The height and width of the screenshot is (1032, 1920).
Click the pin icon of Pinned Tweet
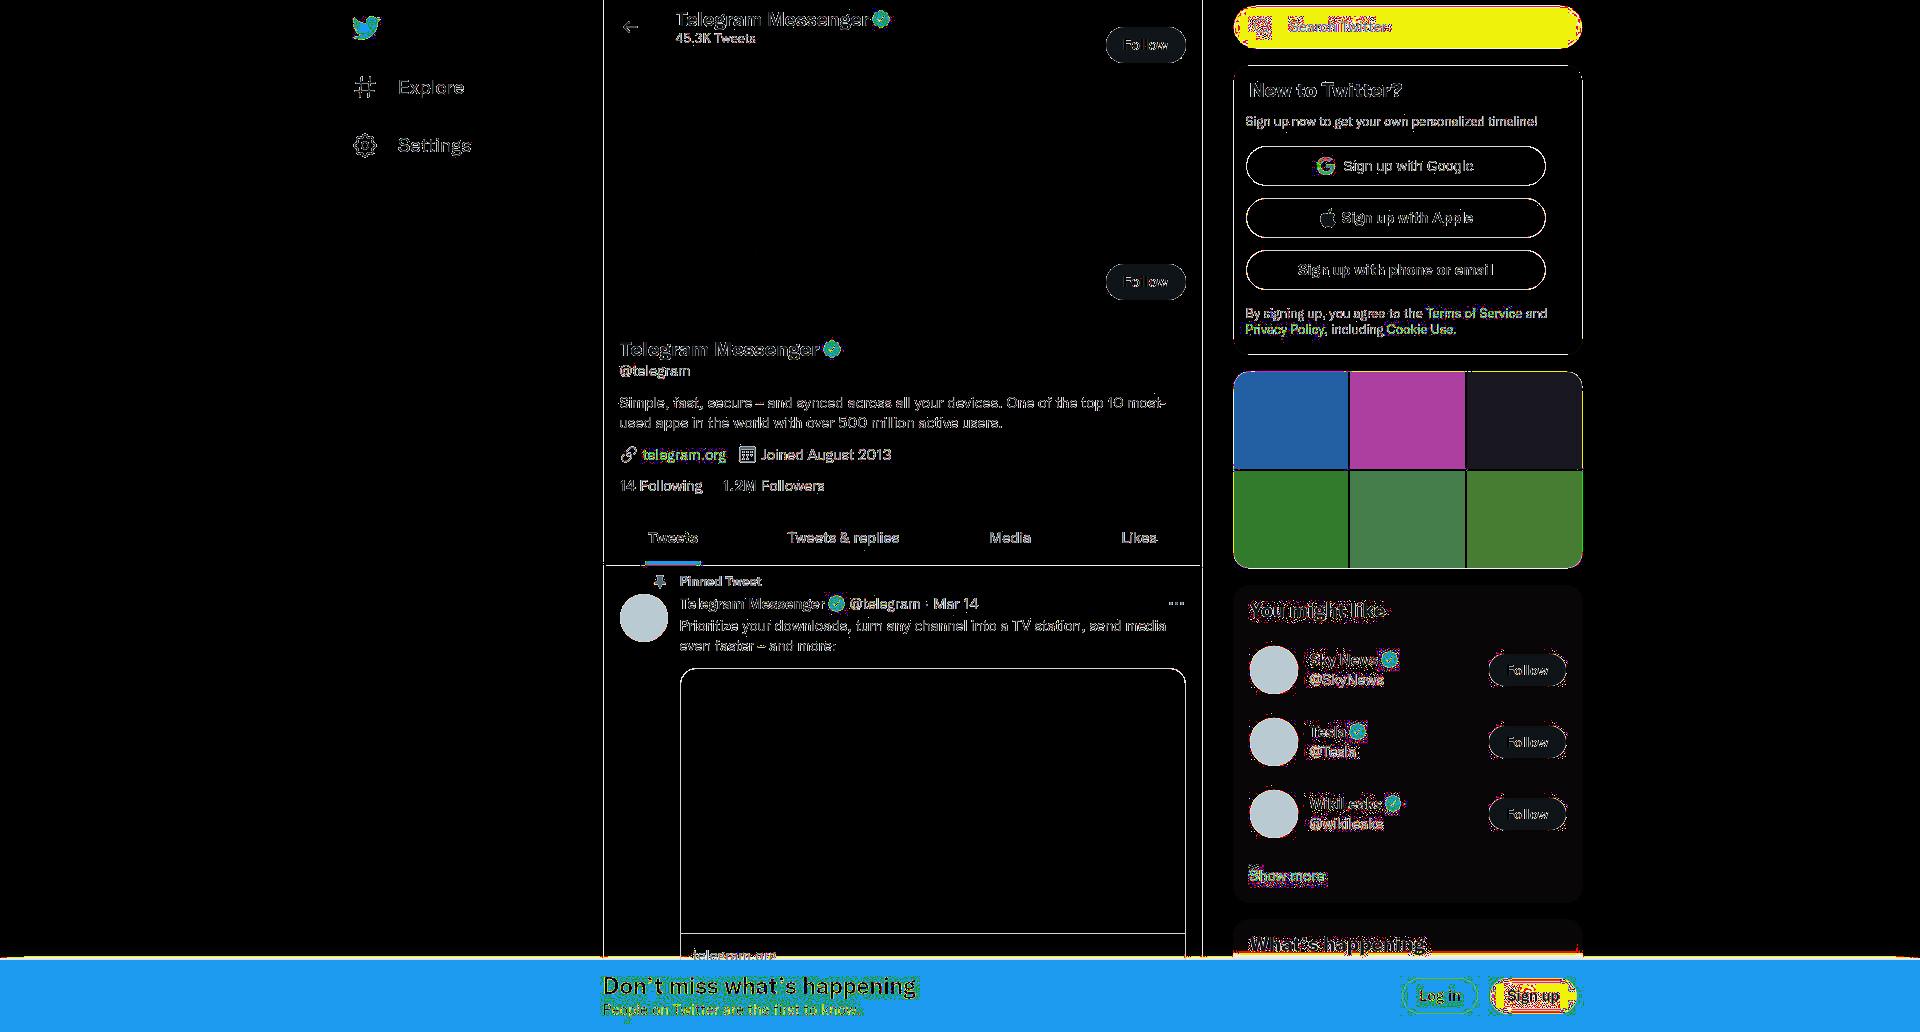point(660,581)
